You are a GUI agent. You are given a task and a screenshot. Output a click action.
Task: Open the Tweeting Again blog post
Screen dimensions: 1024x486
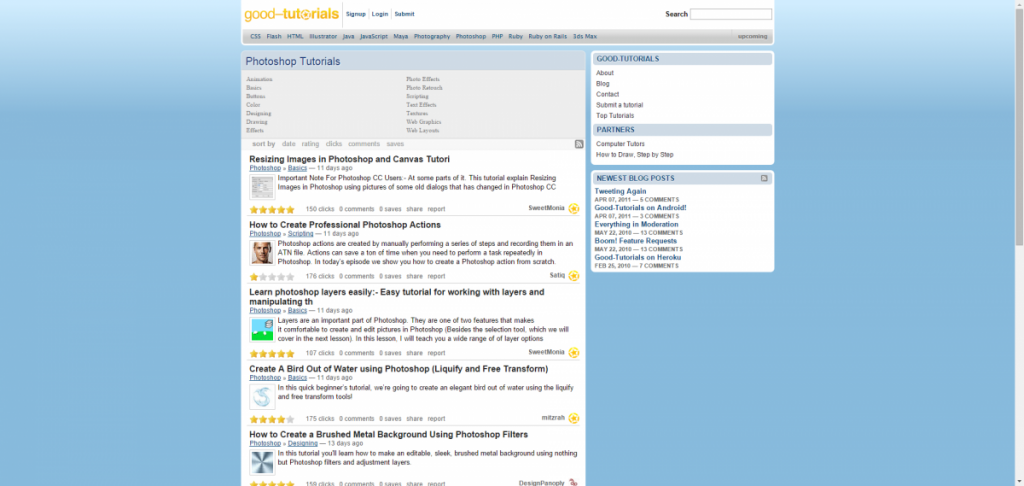click(620, 191)
